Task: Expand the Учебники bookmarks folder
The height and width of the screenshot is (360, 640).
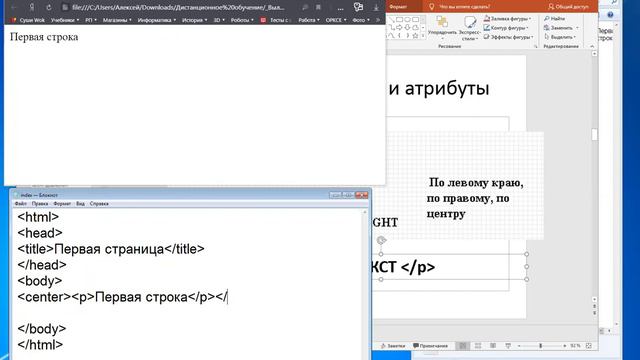Action: (64, 20)
